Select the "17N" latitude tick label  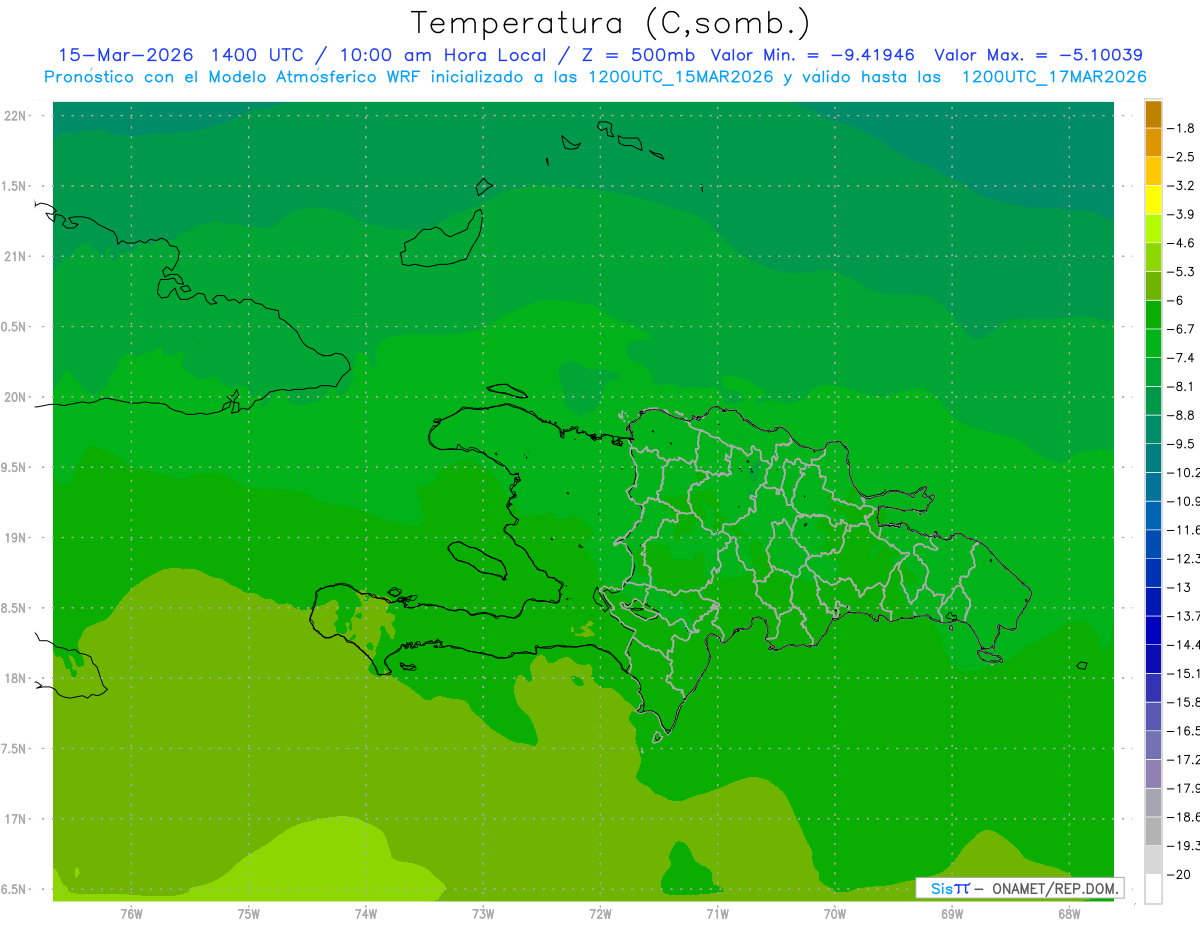click(x=16, y=820)
